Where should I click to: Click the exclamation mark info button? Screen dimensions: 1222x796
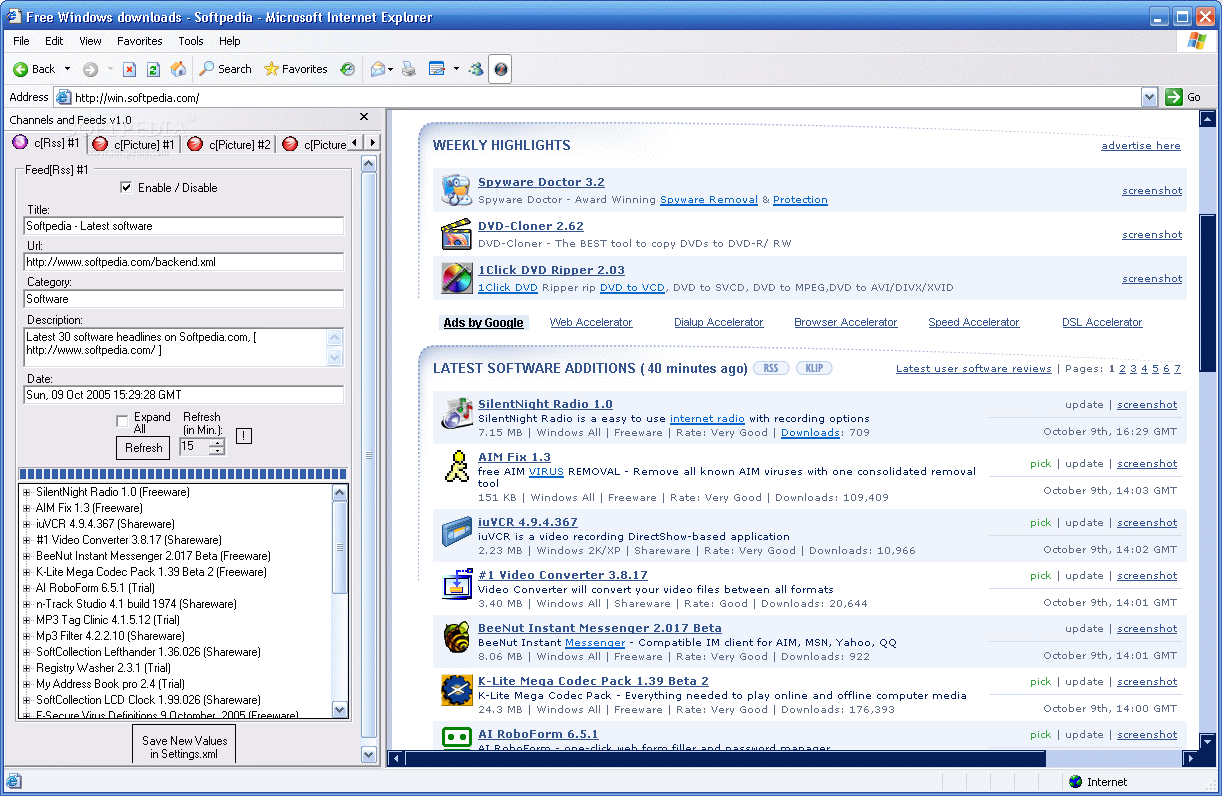[x=244, y=436]
